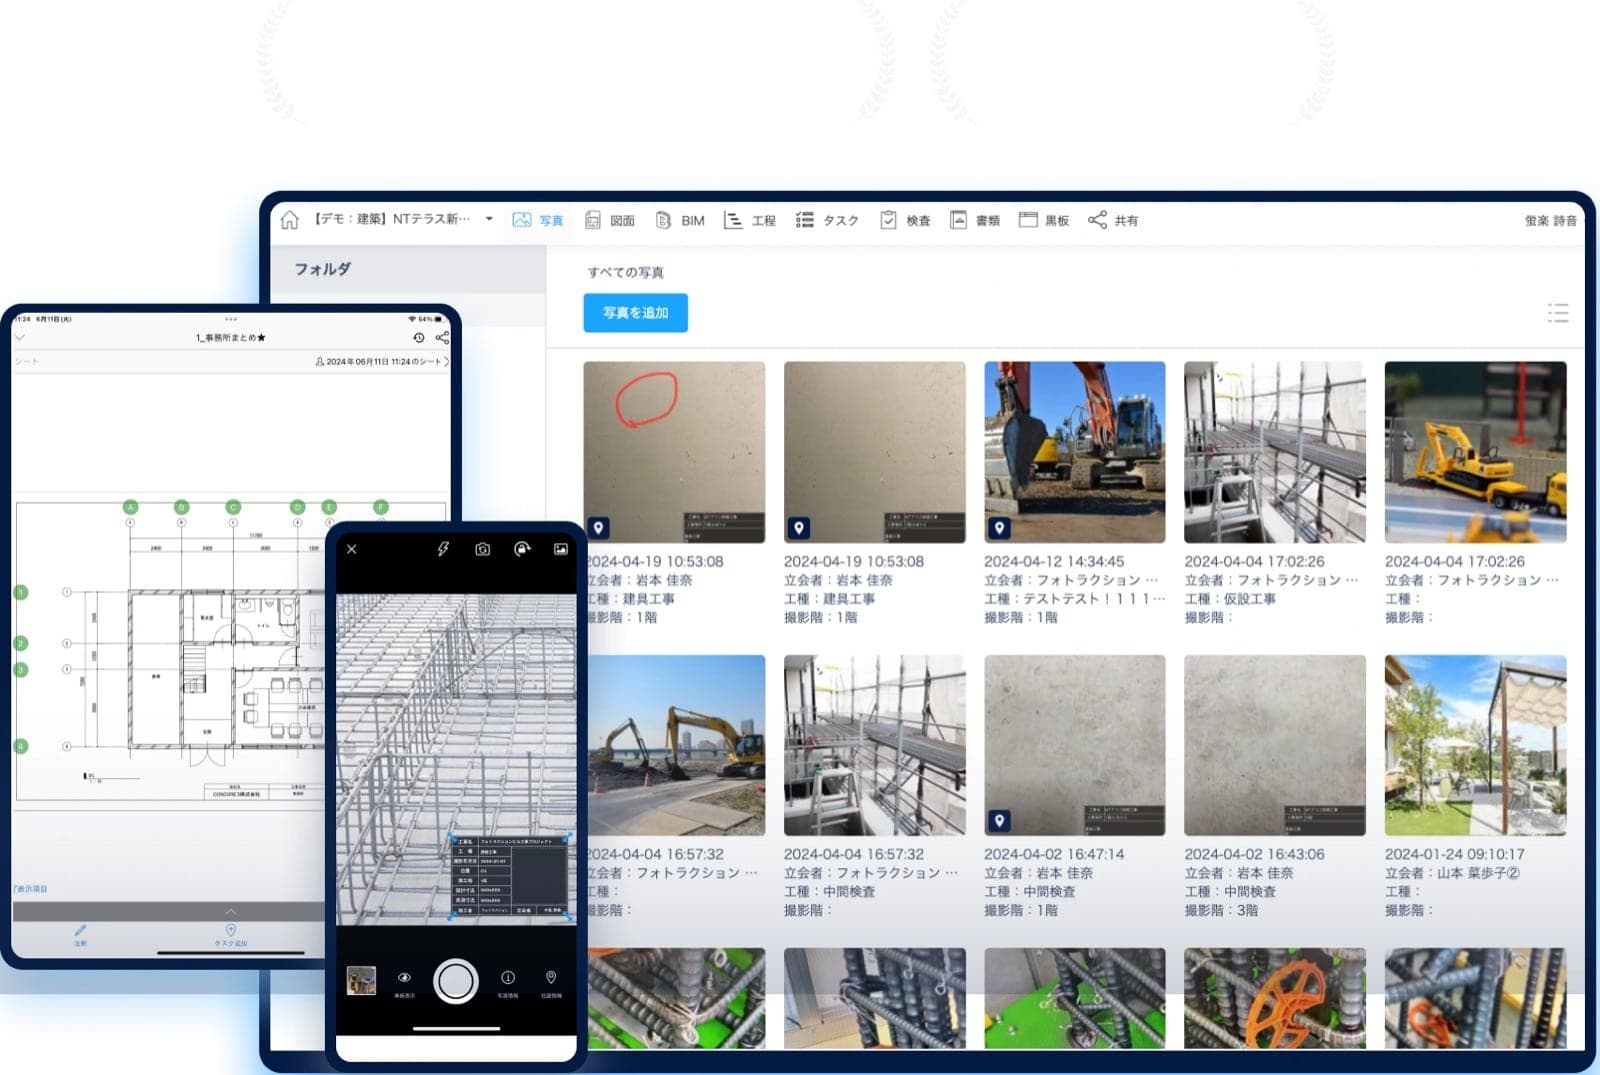The height and width of the screenshot is (1075, 1600).
Task: Click the text 2024-04-02 16:43:06
Action: coord(1254,854)
